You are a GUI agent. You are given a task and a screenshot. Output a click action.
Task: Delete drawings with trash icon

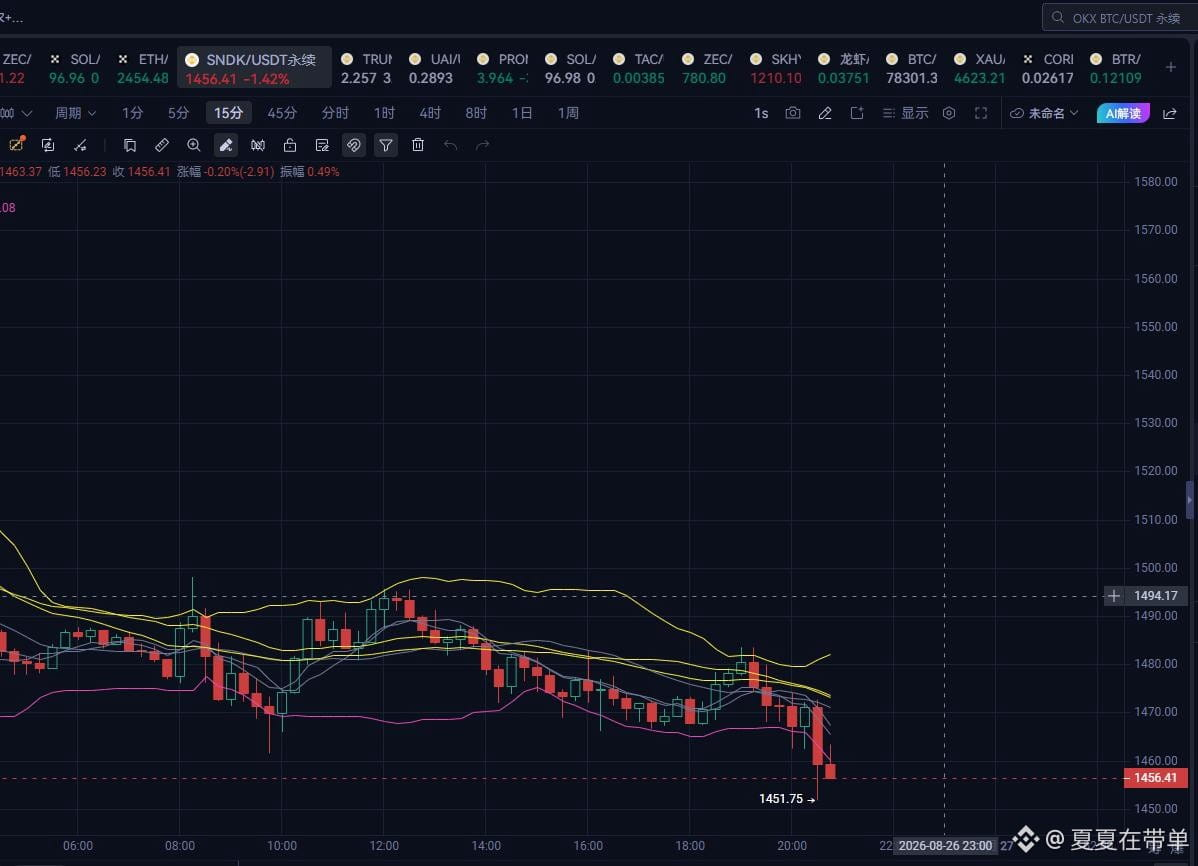point(418,145)
